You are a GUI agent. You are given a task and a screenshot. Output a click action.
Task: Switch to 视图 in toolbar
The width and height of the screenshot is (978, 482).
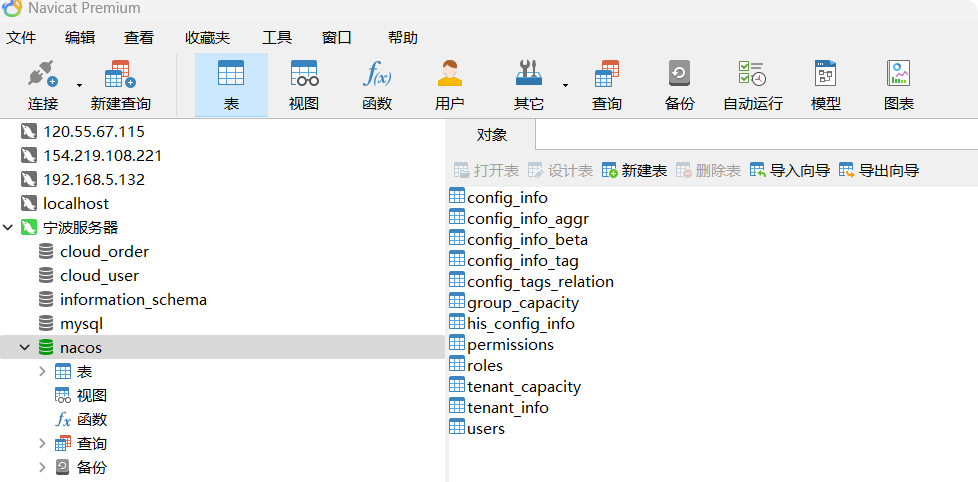304,85
